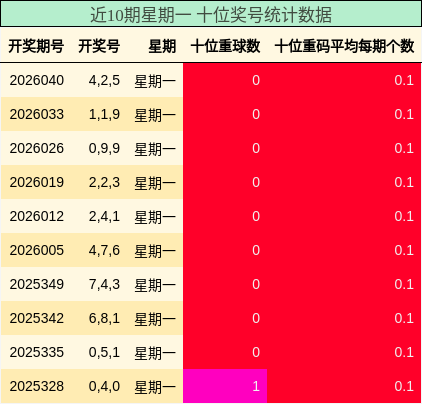Select winning numbers 1,1,9
The width and height of the screenshot is (422, 404).
tap(104, 115)
